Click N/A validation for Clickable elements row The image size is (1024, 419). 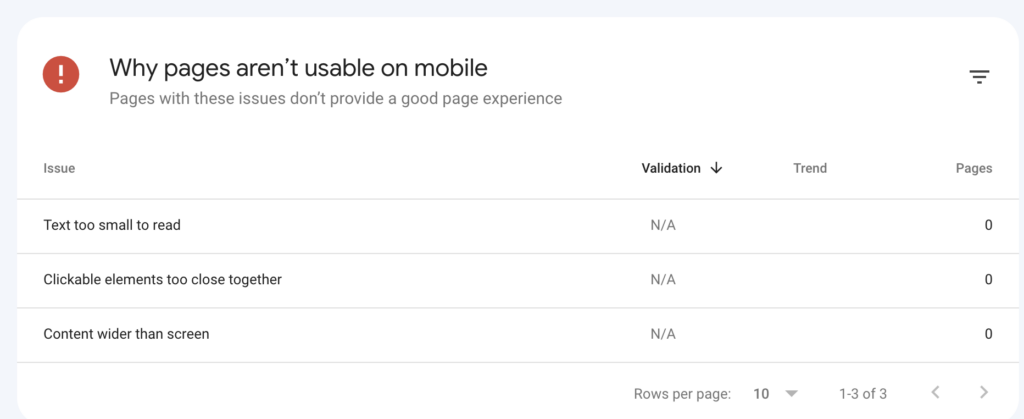(663, 279)
